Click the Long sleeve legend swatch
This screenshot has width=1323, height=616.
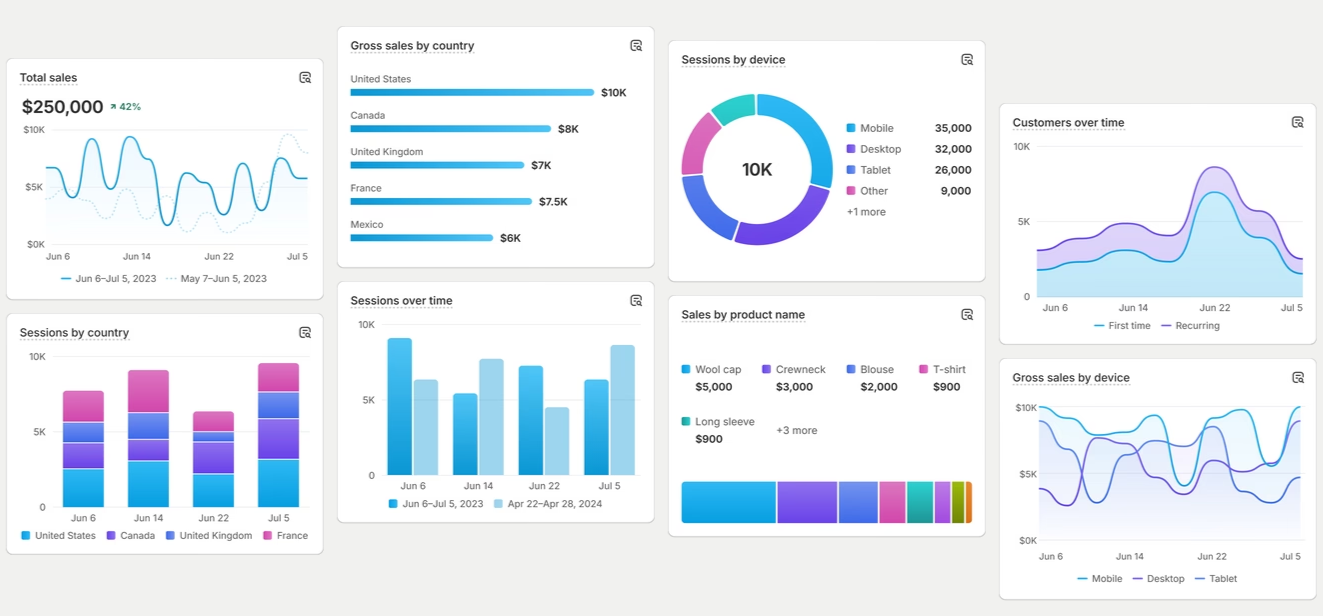tap(686, 422)
